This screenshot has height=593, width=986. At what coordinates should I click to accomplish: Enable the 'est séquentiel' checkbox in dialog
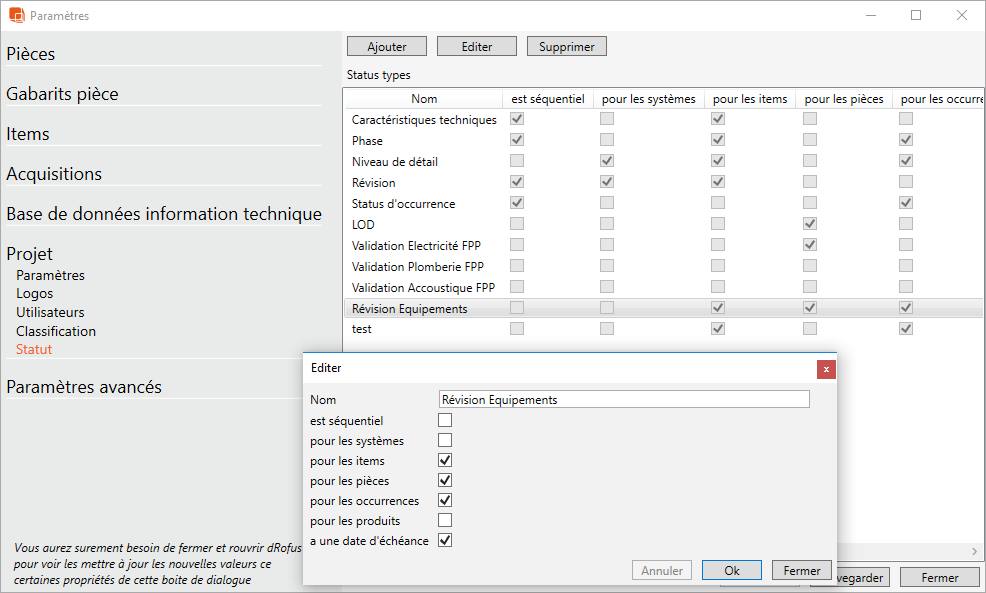pos(445,421)
